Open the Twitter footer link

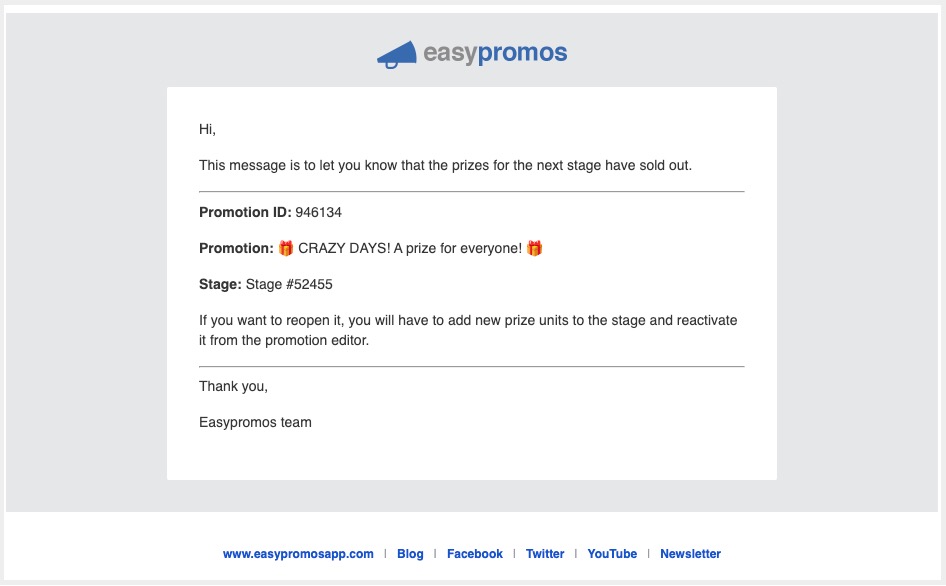tap(545, 554)
